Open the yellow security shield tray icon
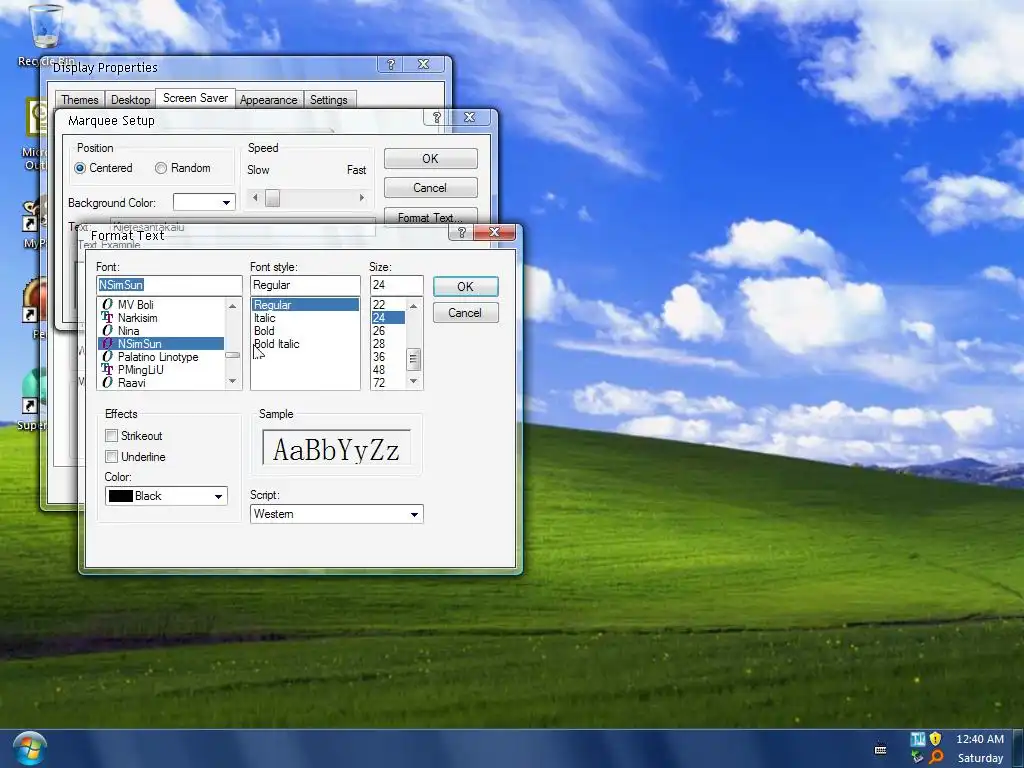The height and width of the screenshot is (768, 1024). coord(935,739)
